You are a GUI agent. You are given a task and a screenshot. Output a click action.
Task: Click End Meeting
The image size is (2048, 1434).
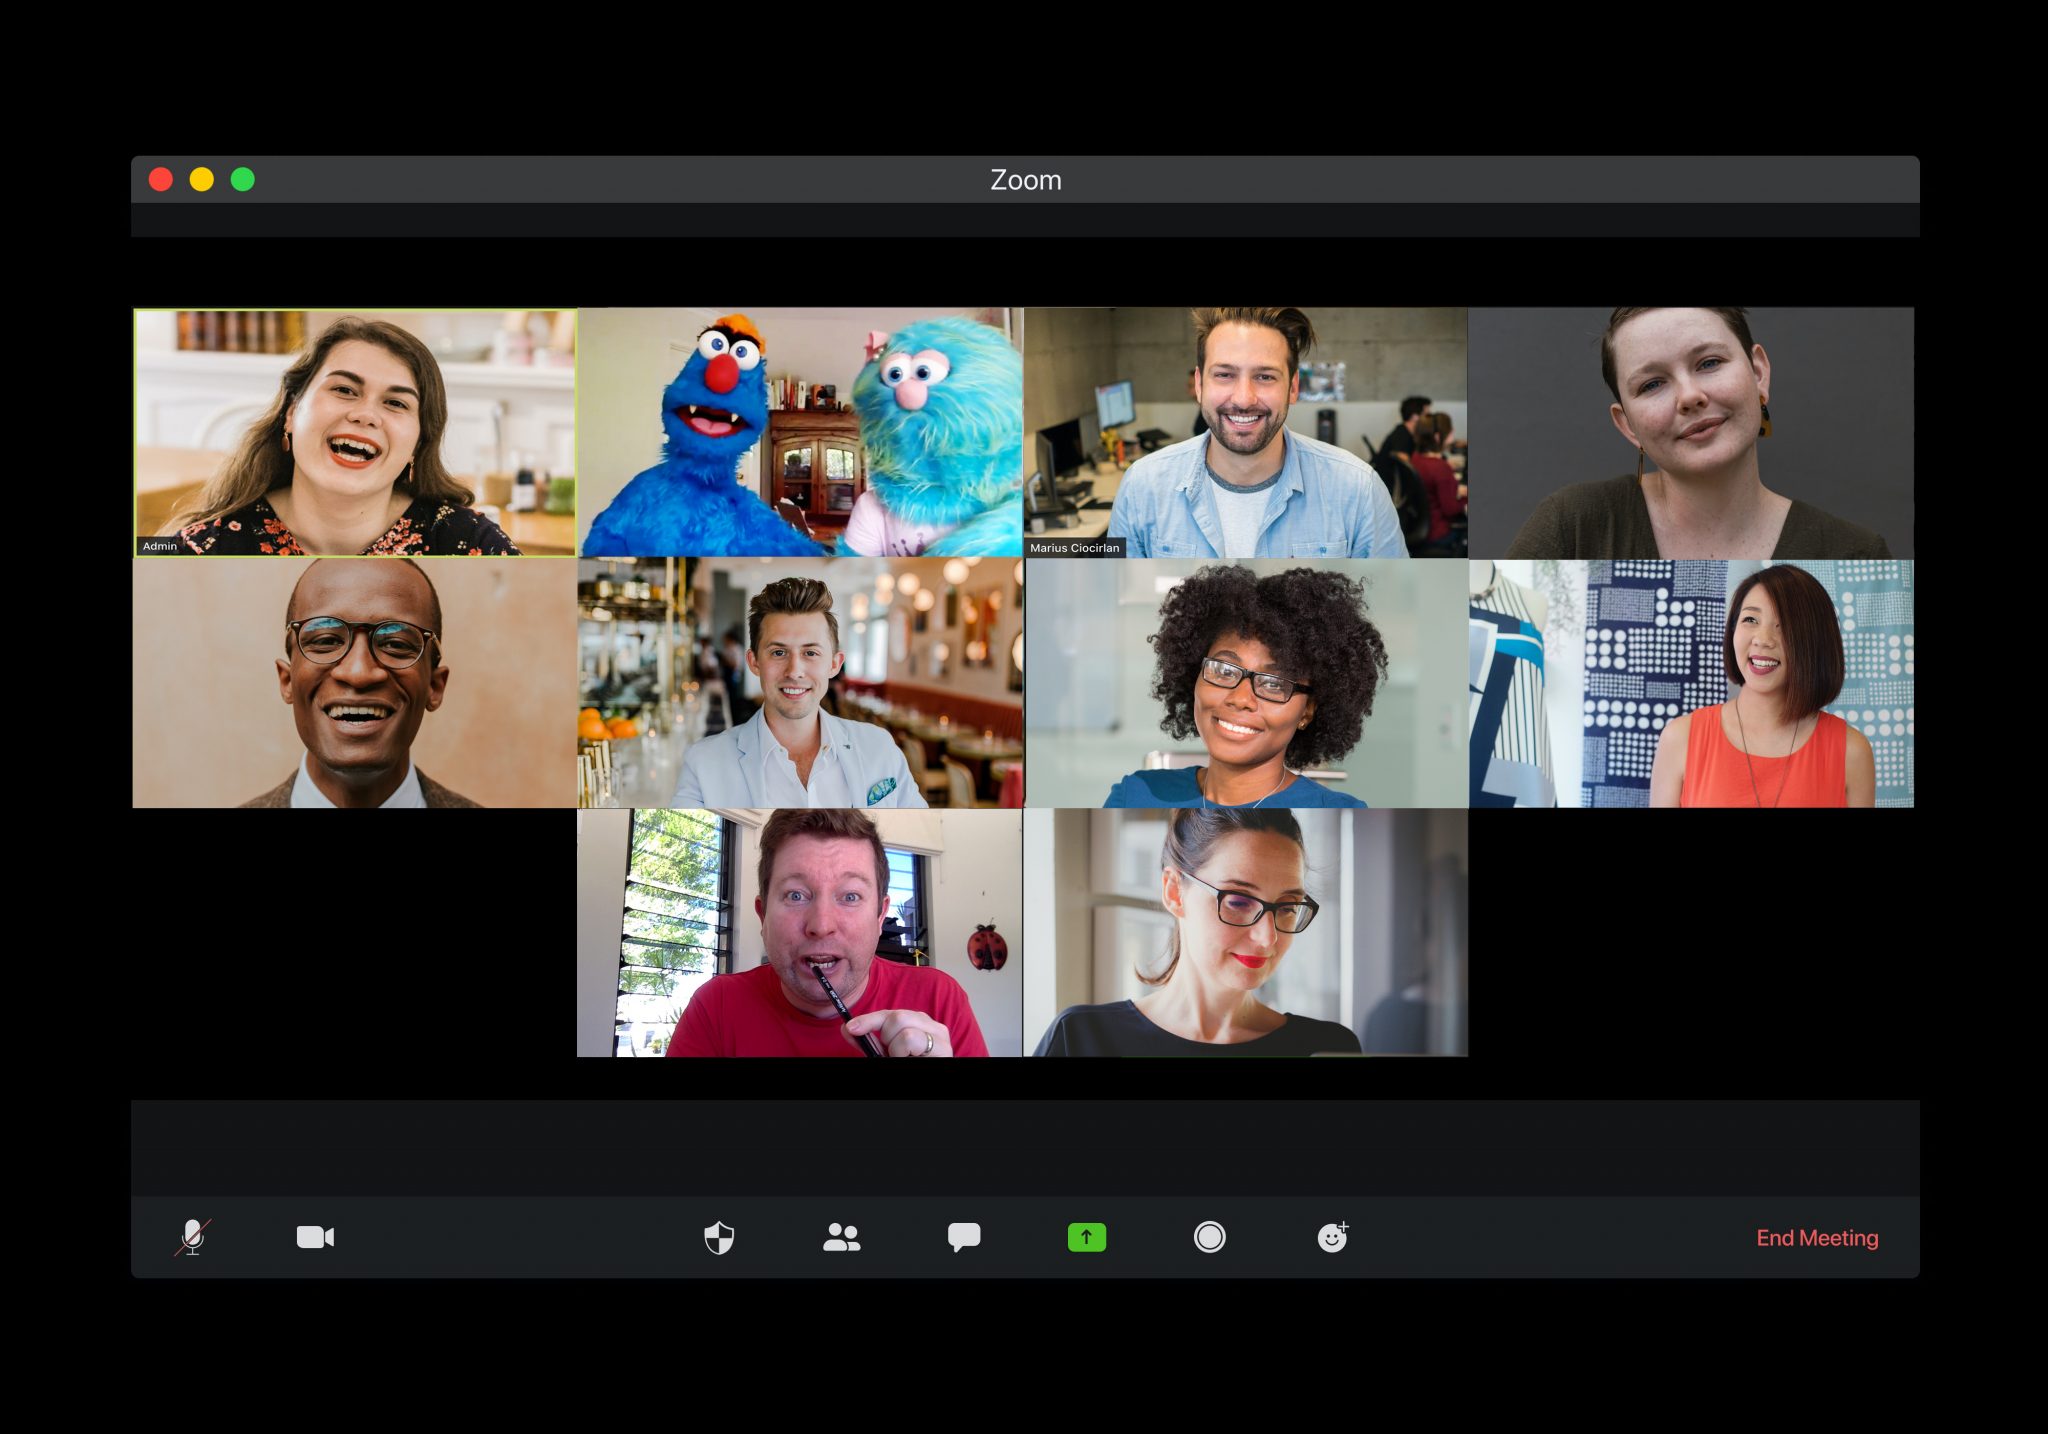1818,1237
